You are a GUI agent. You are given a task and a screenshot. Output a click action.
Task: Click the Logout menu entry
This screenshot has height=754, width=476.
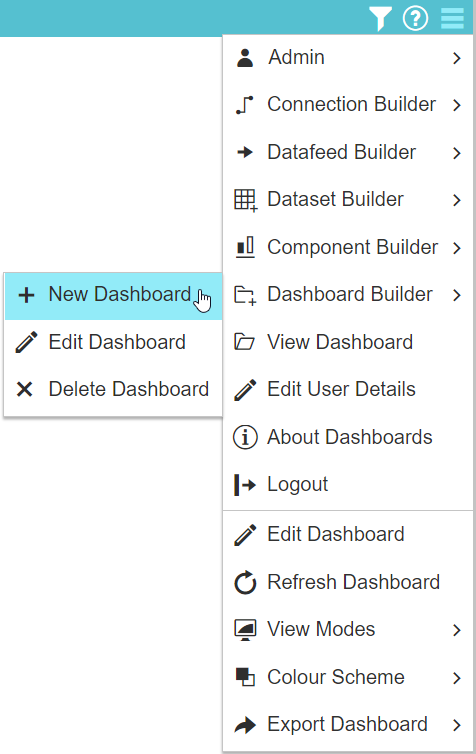pos(348,485)
